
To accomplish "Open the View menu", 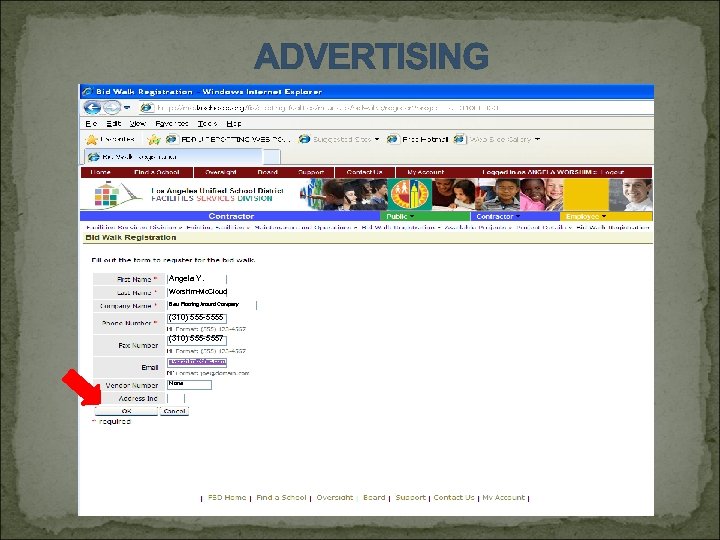I will 137,124.
